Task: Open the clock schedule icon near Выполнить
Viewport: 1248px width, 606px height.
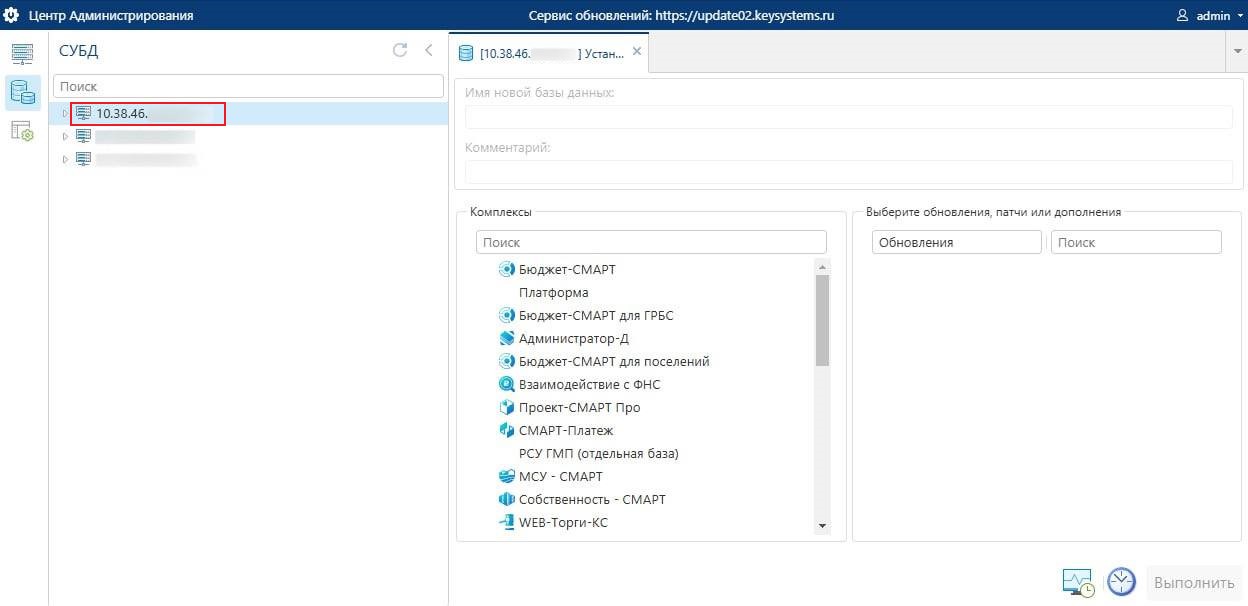Action: tap(1122, 582)
